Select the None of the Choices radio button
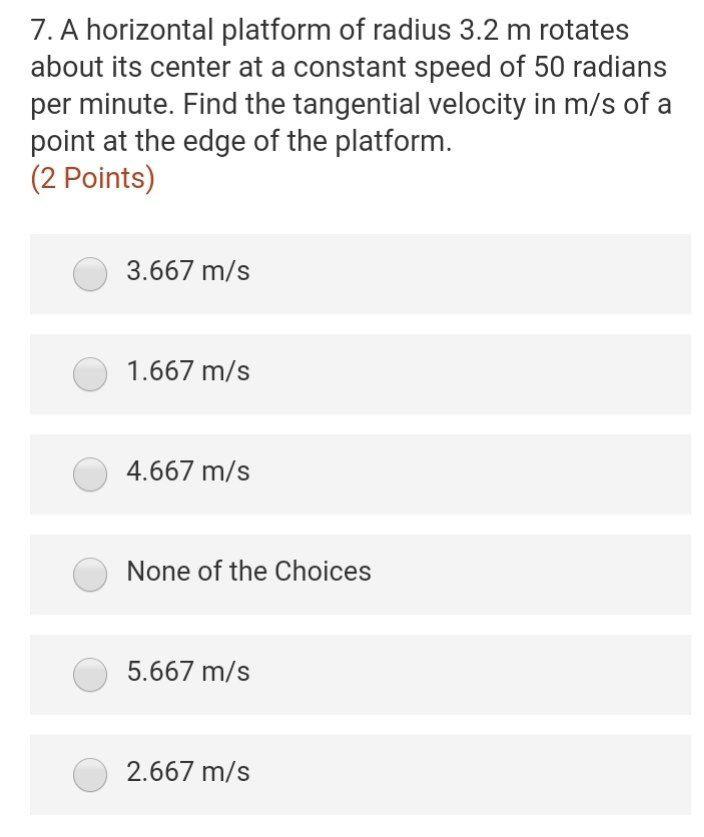 pyautogui.click(x=90, y=574)
